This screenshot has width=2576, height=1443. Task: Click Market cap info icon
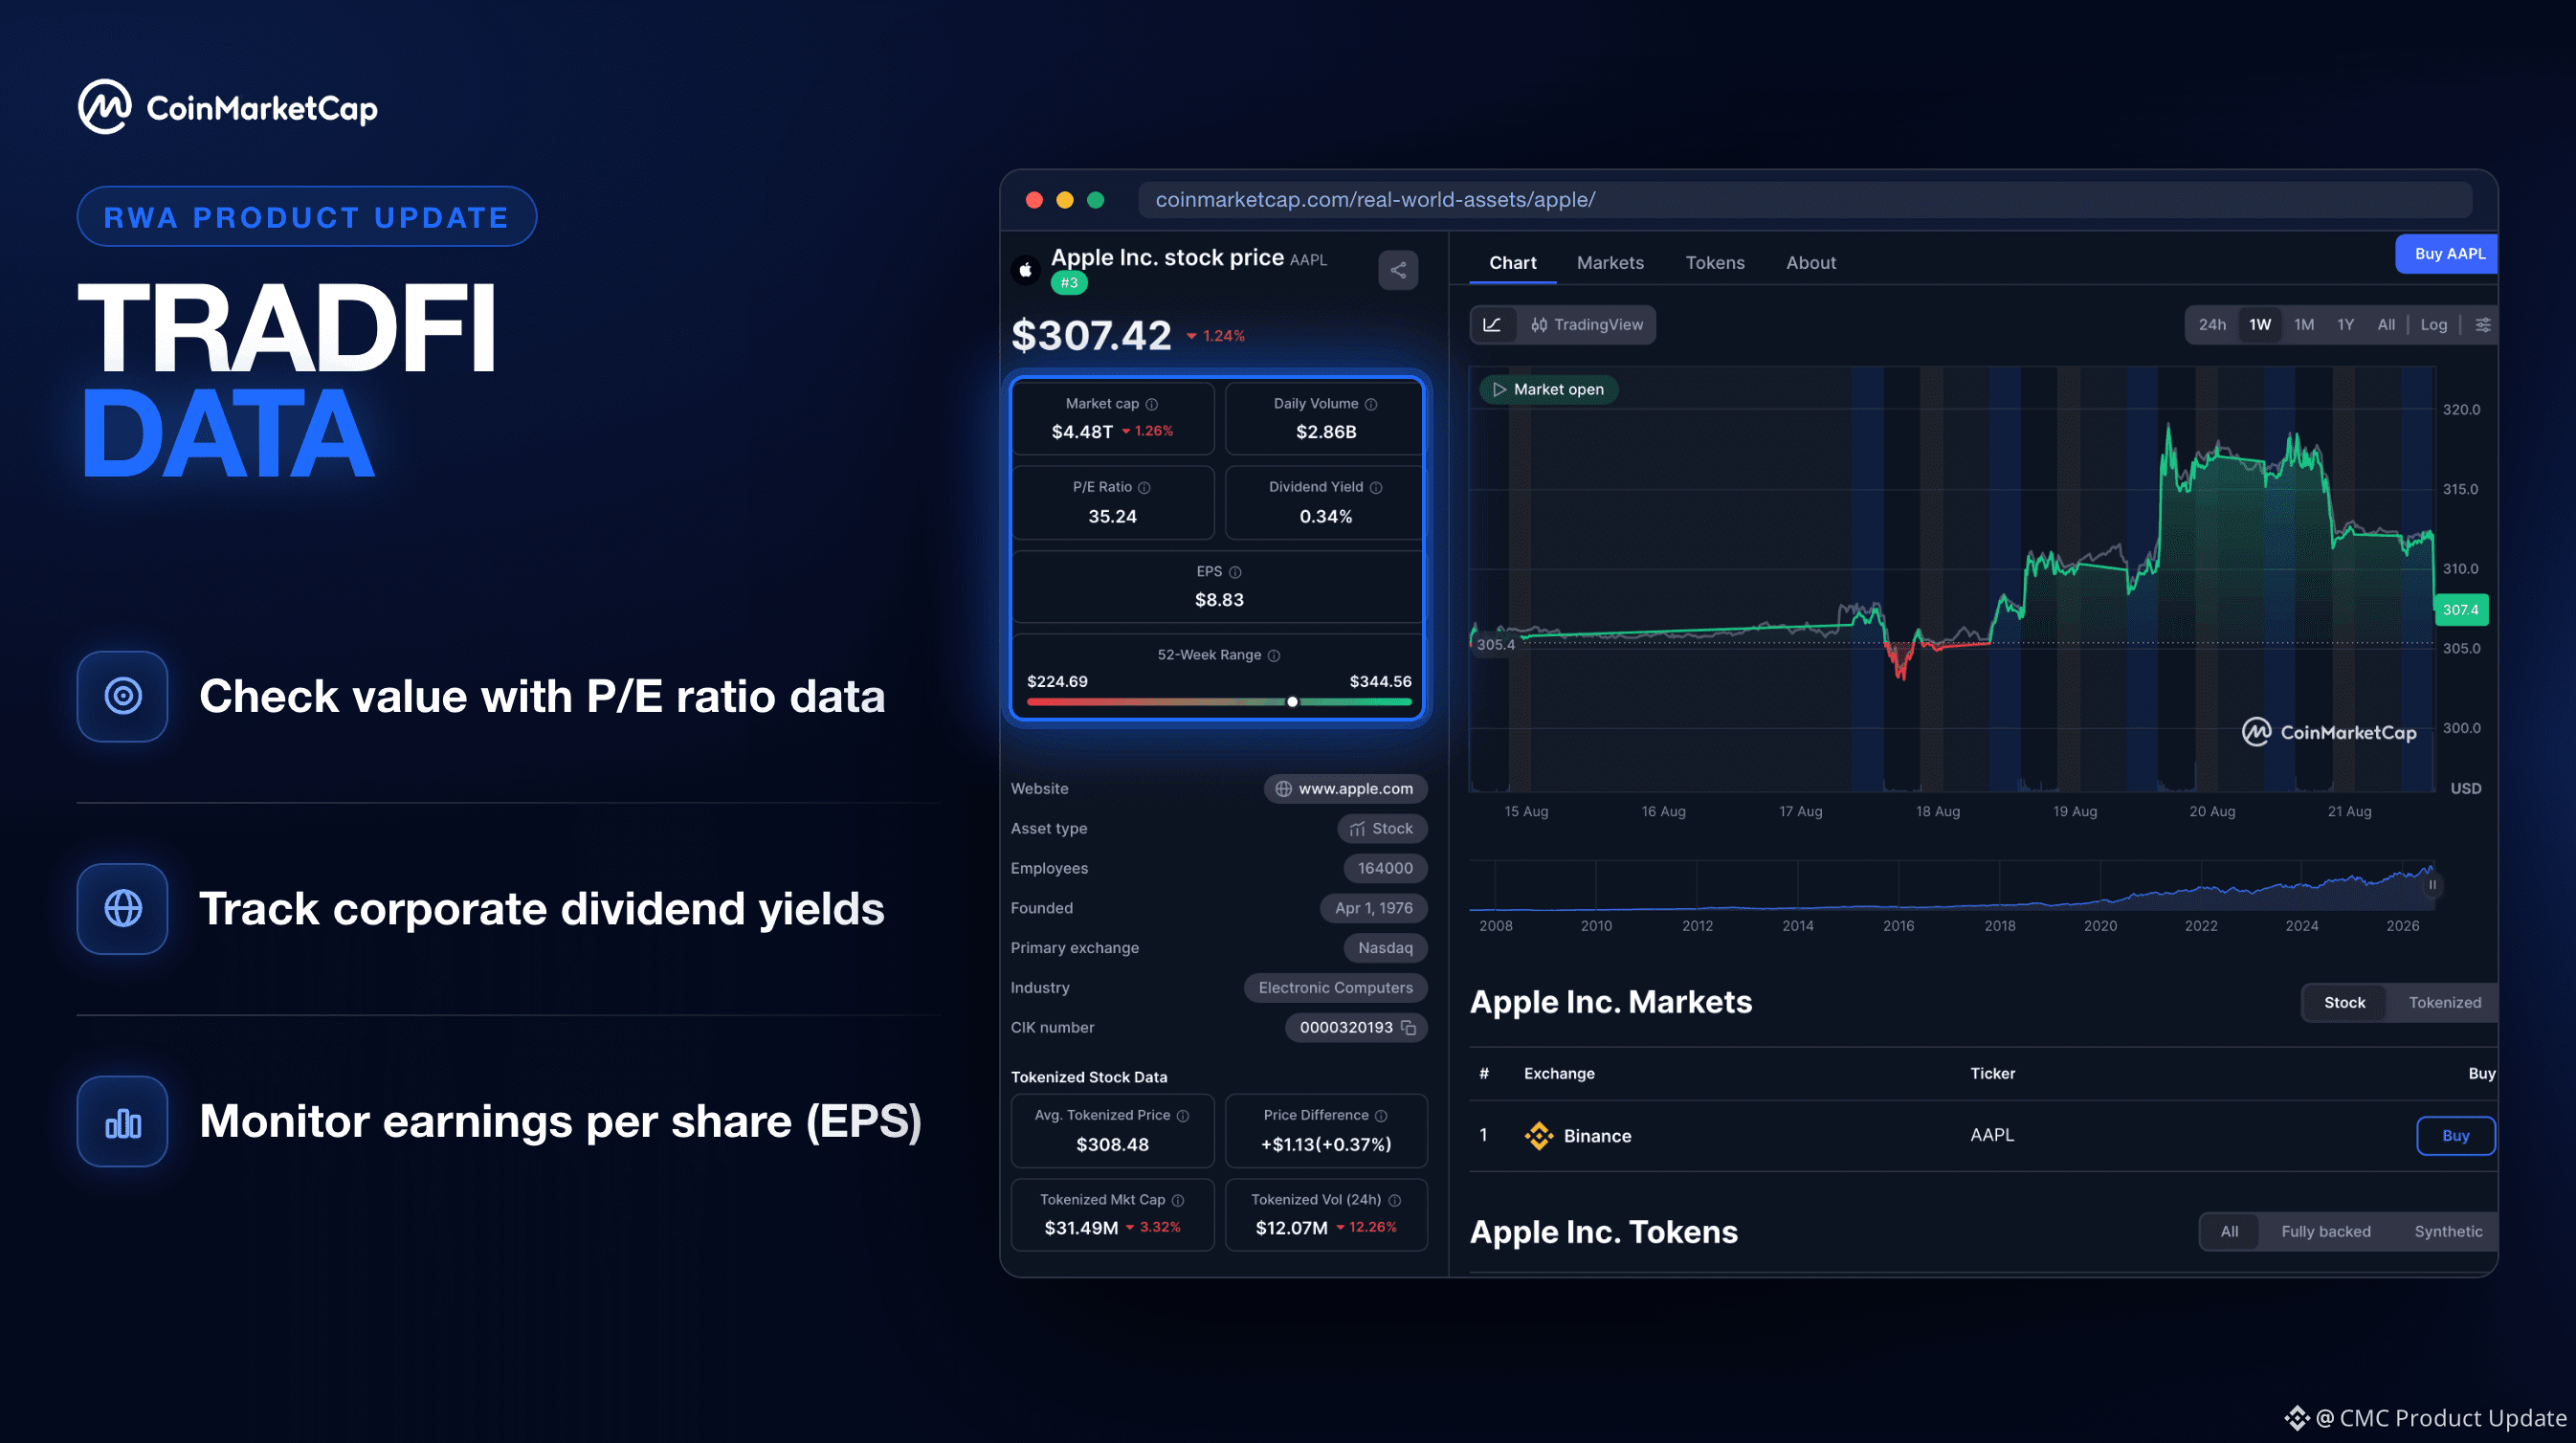click(1152, 404)
